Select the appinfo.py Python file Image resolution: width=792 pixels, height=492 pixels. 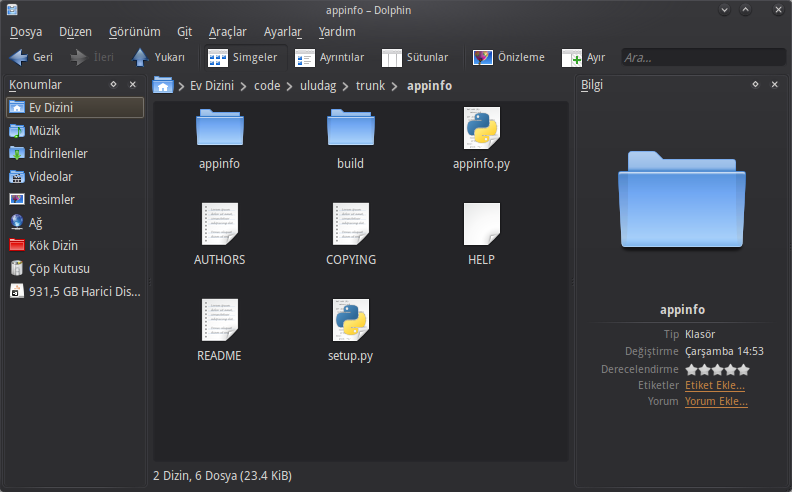[482, 128]
